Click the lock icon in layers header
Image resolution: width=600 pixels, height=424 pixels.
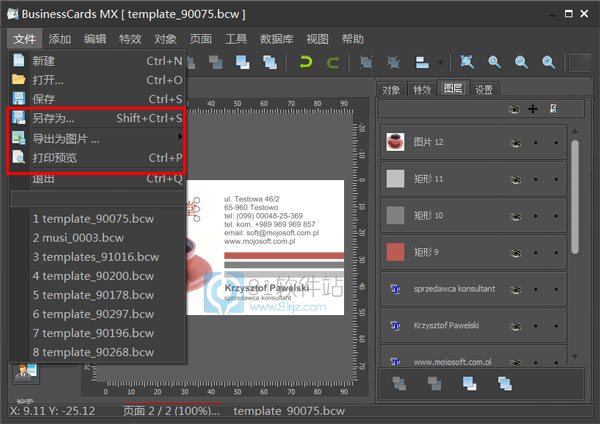554,108
